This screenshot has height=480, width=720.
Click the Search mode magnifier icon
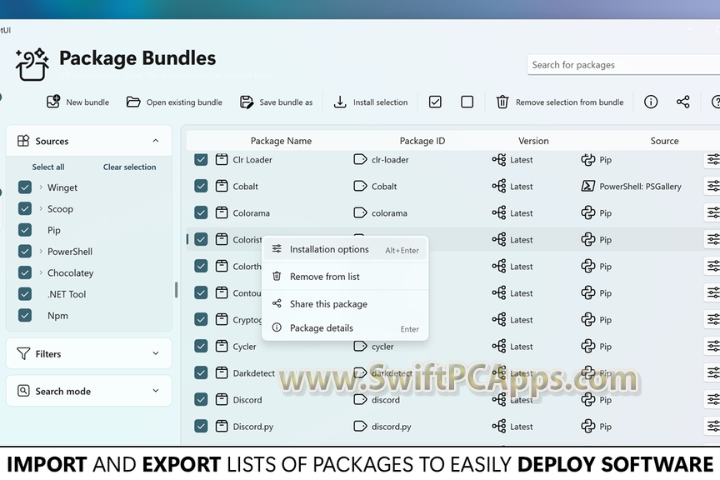click(23, 390)
